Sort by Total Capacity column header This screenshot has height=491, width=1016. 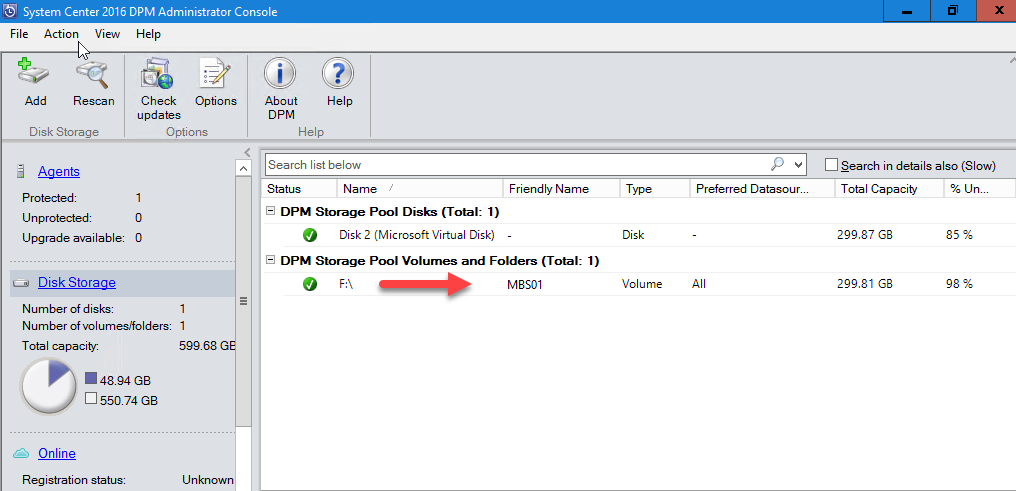tap(889, 189)
